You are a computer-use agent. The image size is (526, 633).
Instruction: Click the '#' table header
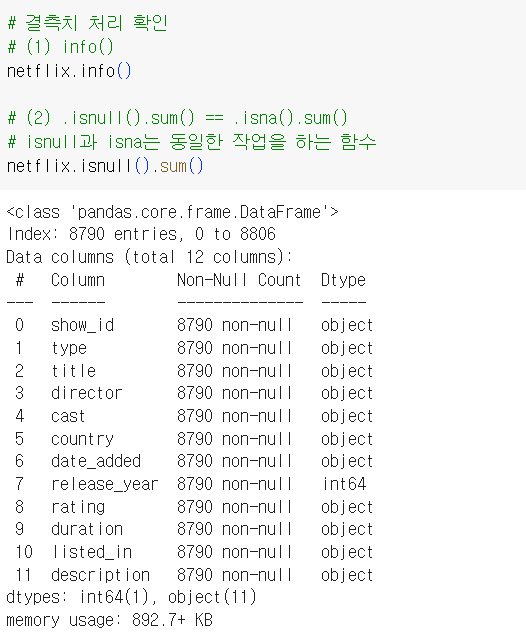20,280
